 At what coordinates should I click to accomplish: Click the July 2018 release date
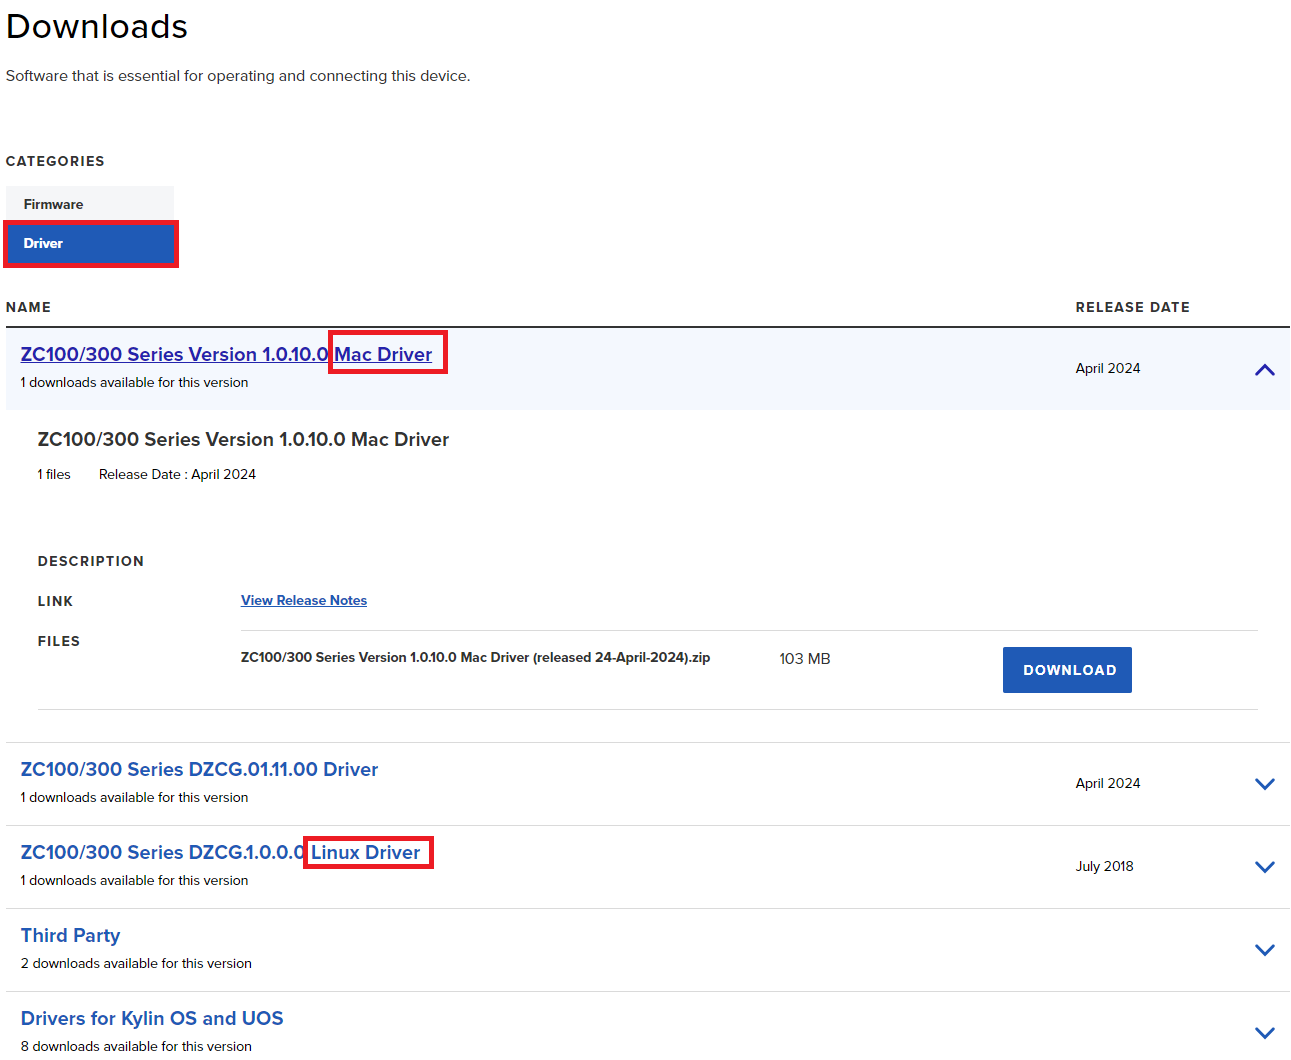(1104, 866)
